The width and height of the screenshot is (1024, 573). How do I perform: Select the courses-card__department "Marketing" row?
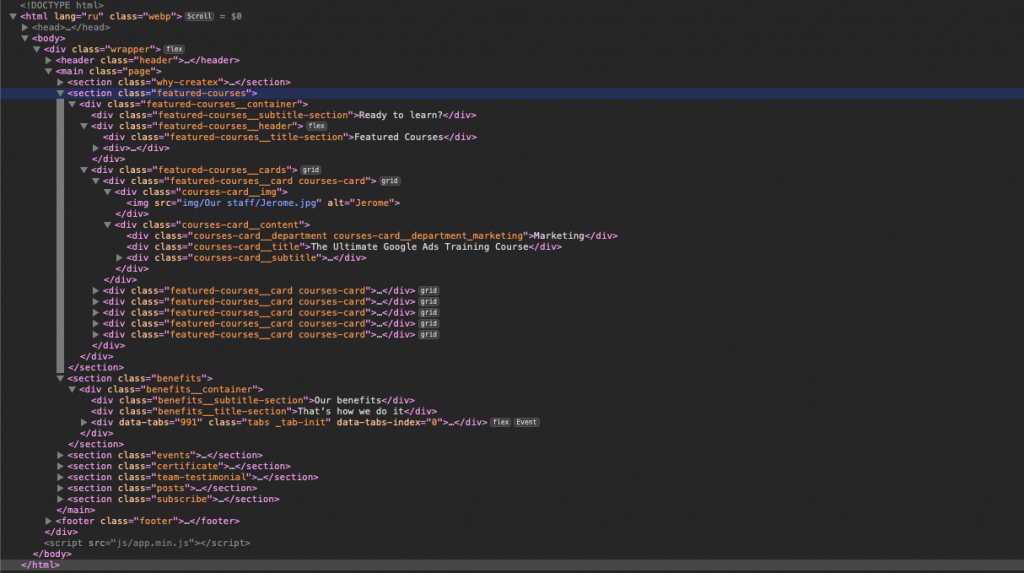click(x=372, y=236)
